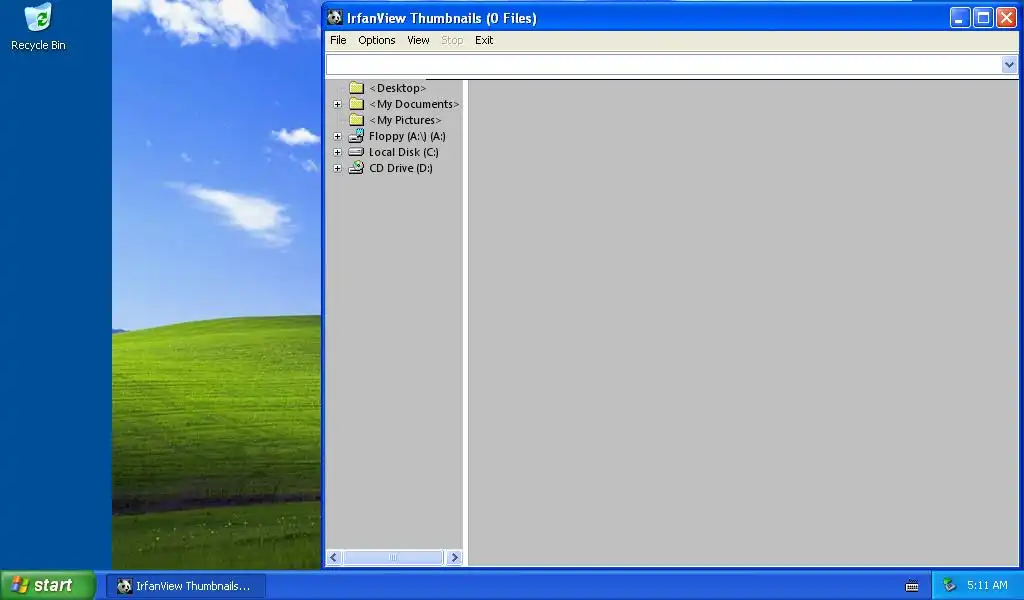Open the Options menu
The width and height of the screenshot is (1024, 600).
pos(376,40)
